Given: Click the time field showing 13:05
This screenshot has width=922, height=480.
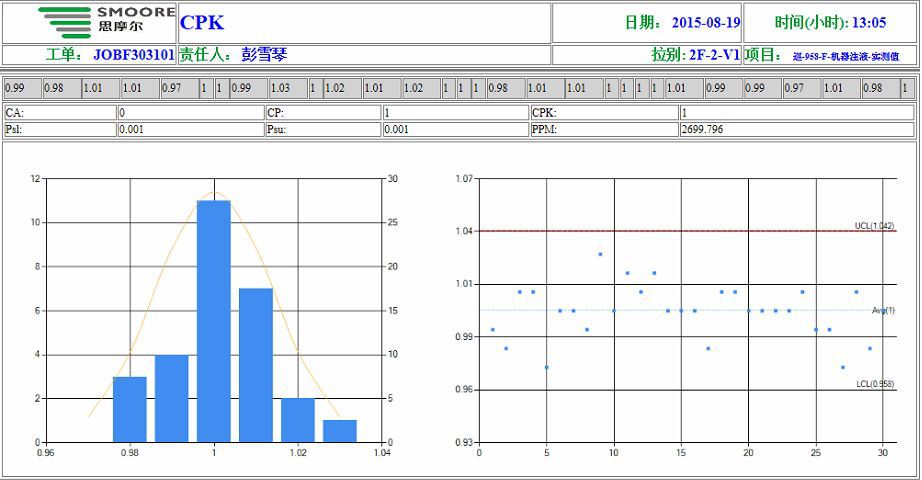Looking at the screenshot, I should (830, 23).
